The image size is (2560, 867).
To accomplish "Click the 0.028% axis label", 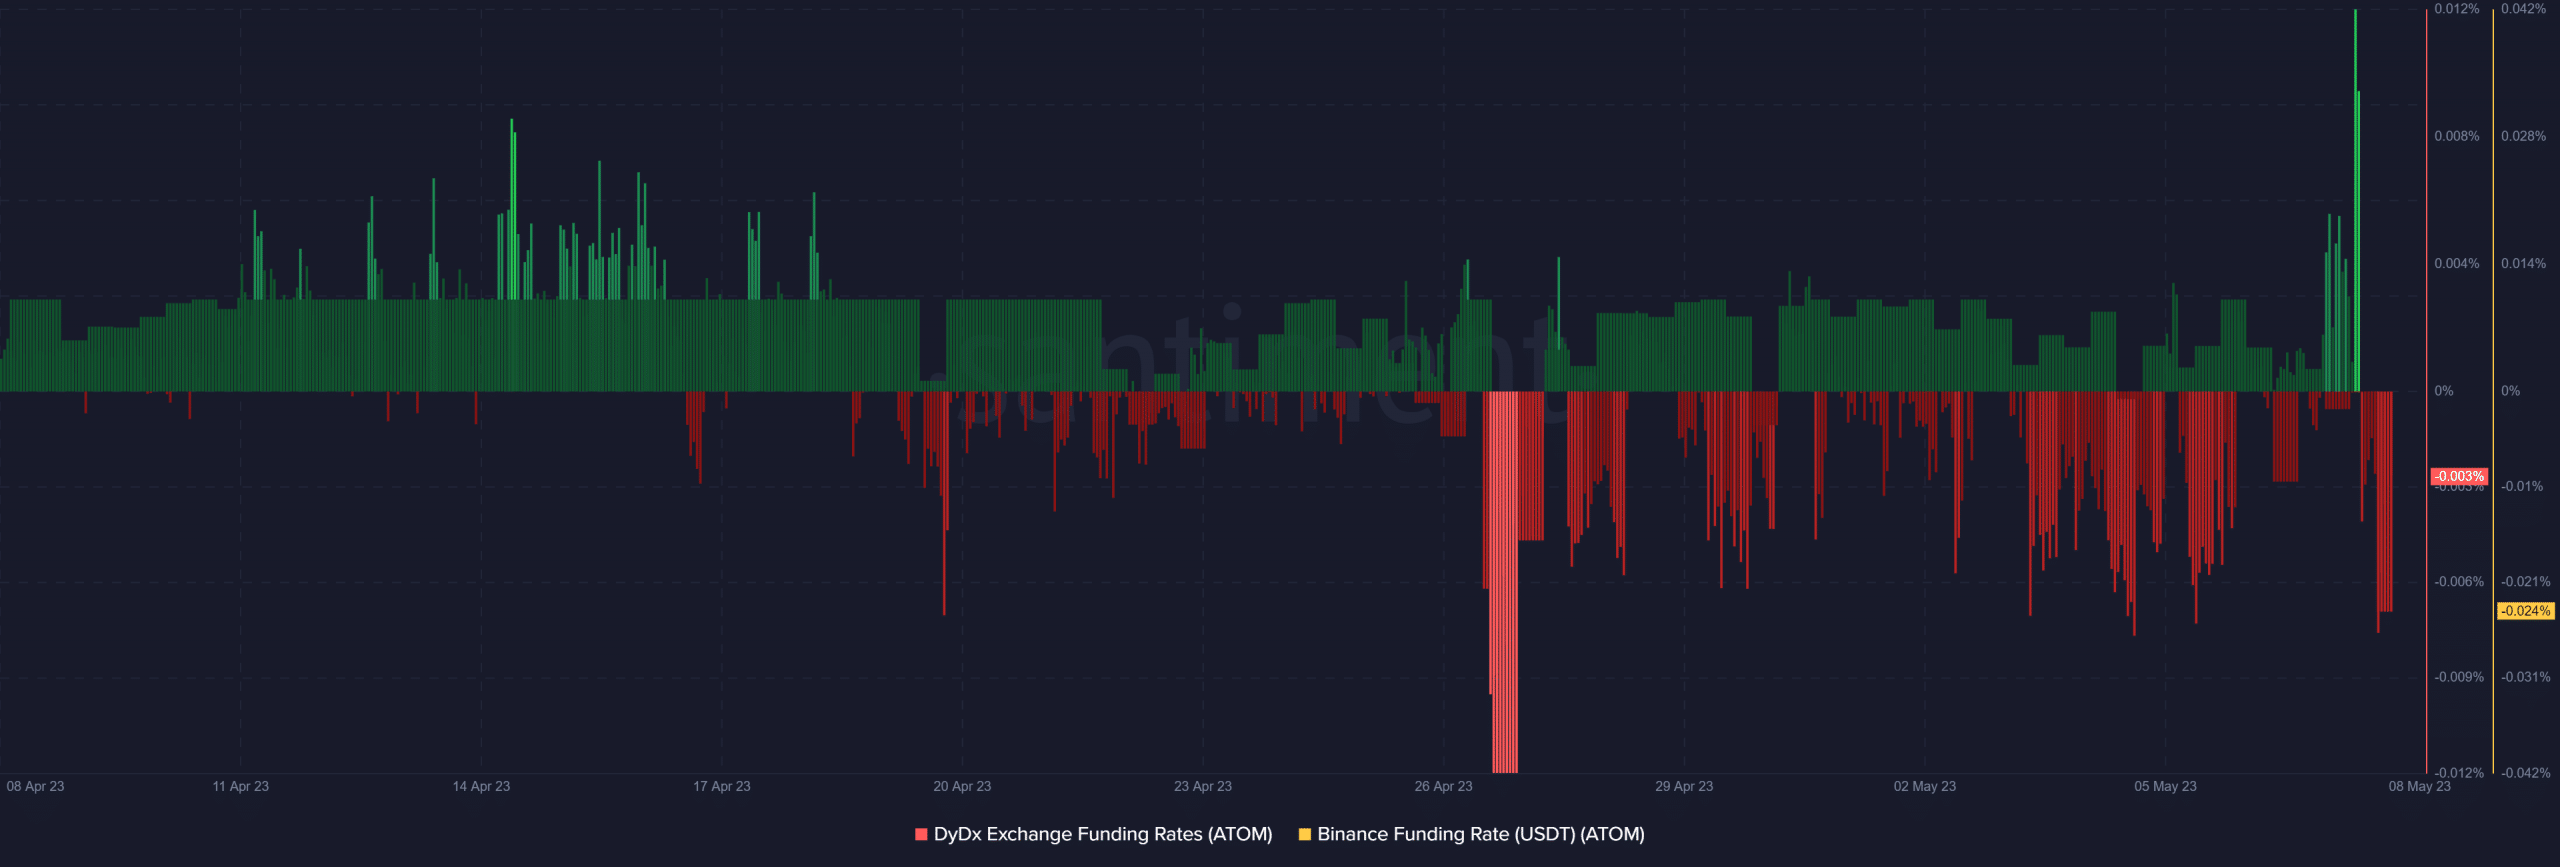I will point(2524,136).
